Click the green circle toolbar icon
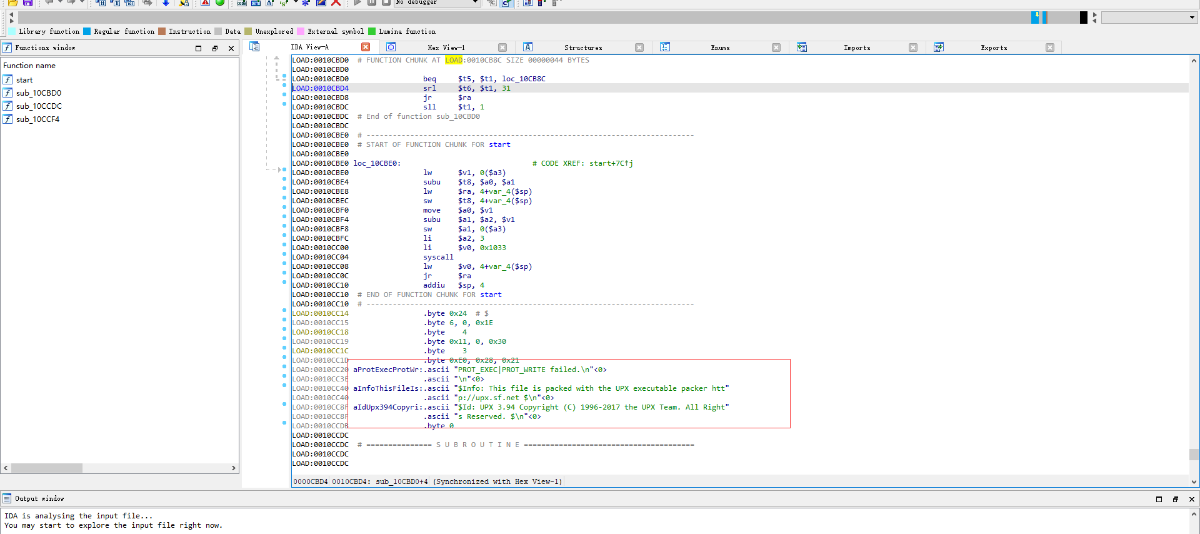1200x534 pixels. [219, 3]
